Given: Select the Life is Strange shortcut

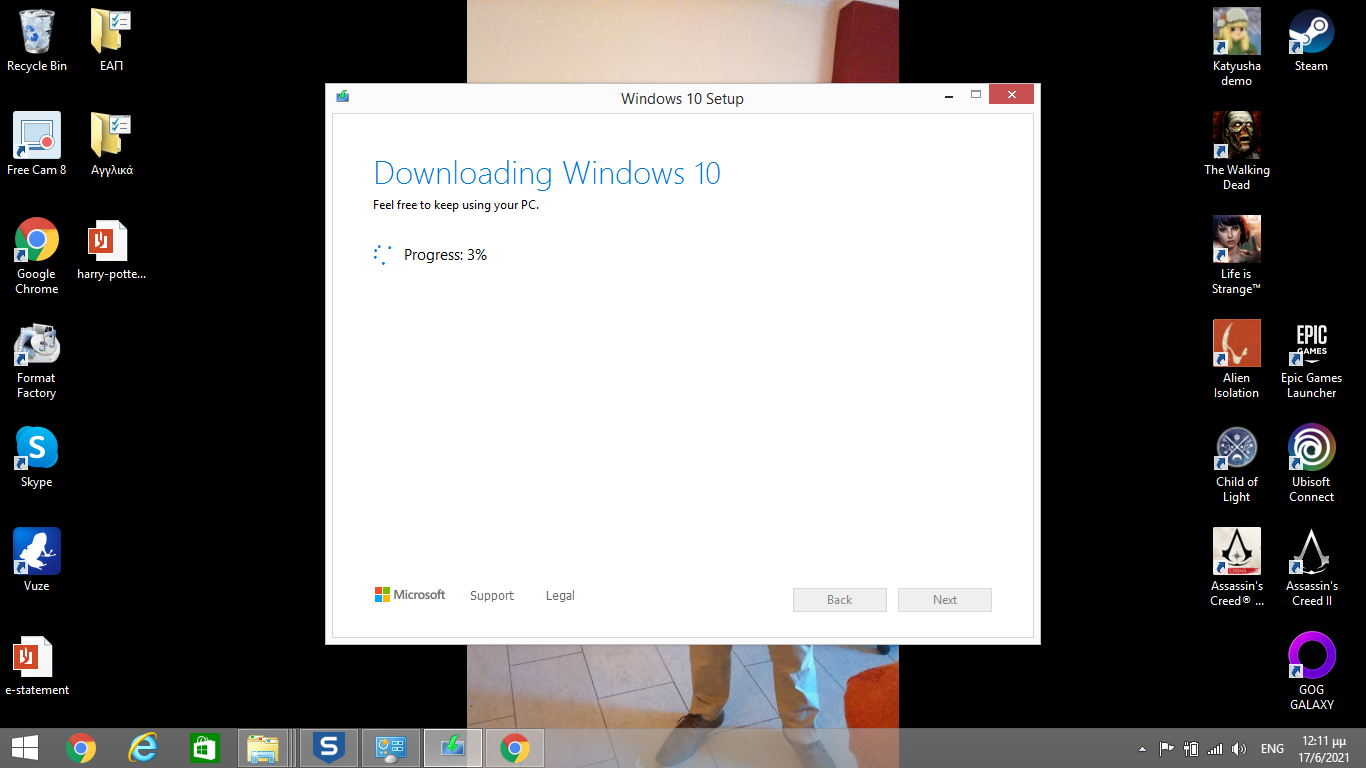Looking at the screenshot, I should [x=1237, y=256].
